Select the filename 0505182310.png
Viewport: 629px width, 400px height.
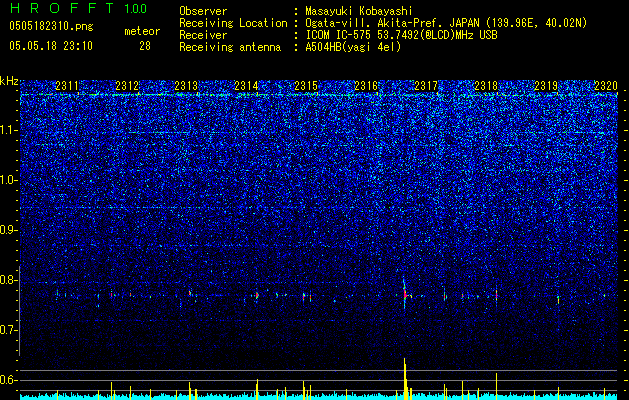(x=51, y=27)
